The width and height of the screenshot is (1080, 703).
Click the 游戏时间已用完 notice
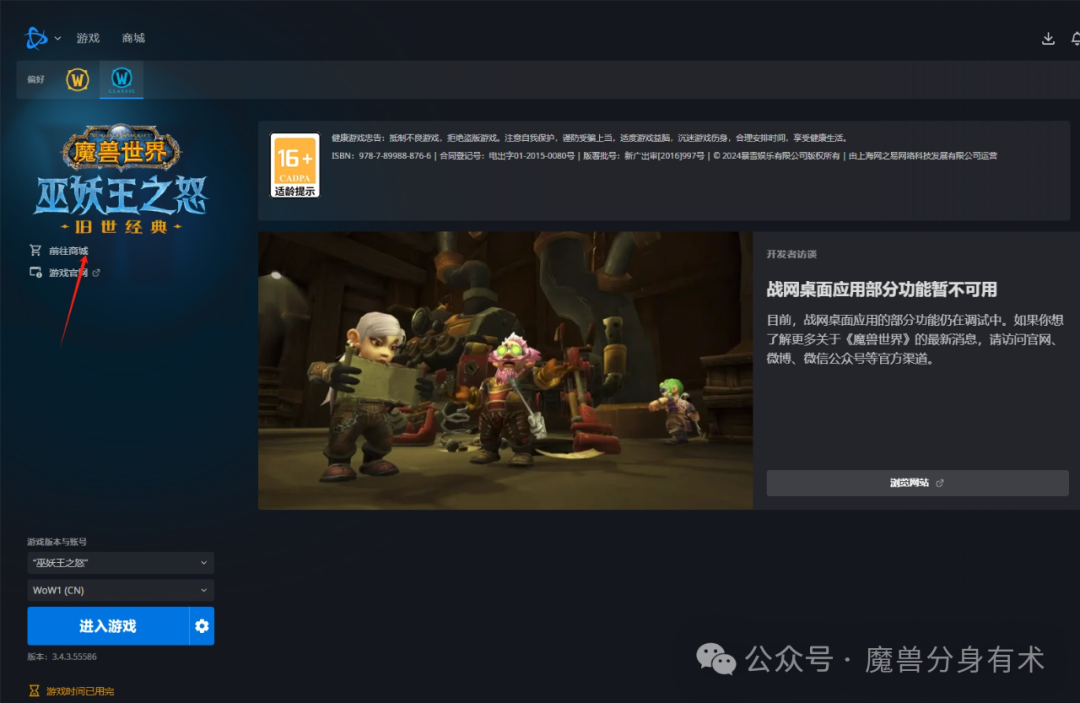pyautogui.click(x=80, y=691)
